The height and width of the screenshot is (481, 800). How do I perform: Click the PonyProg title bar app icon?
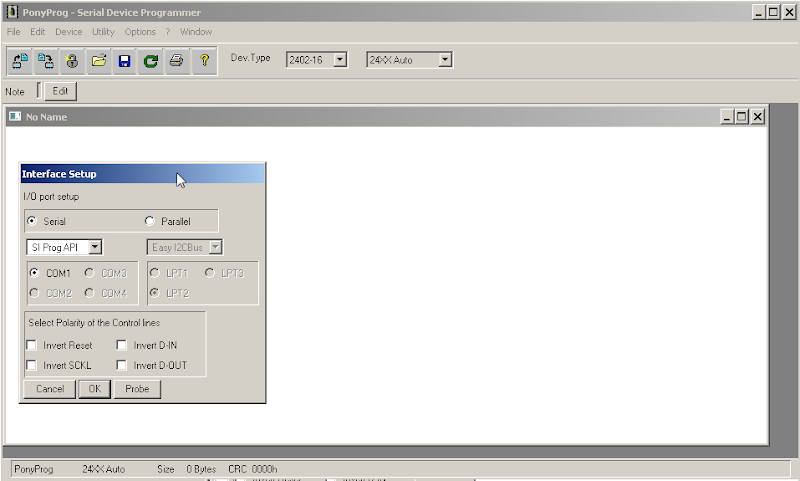[12, 11]
